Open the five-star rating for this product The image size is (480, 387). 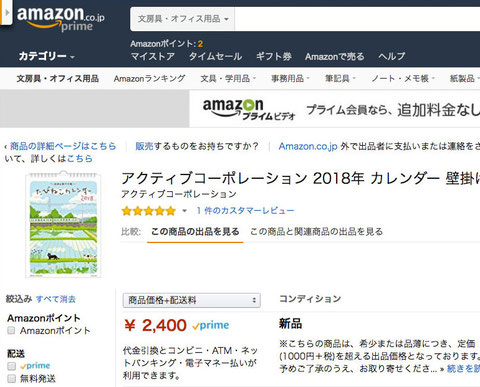coord(149,211)
